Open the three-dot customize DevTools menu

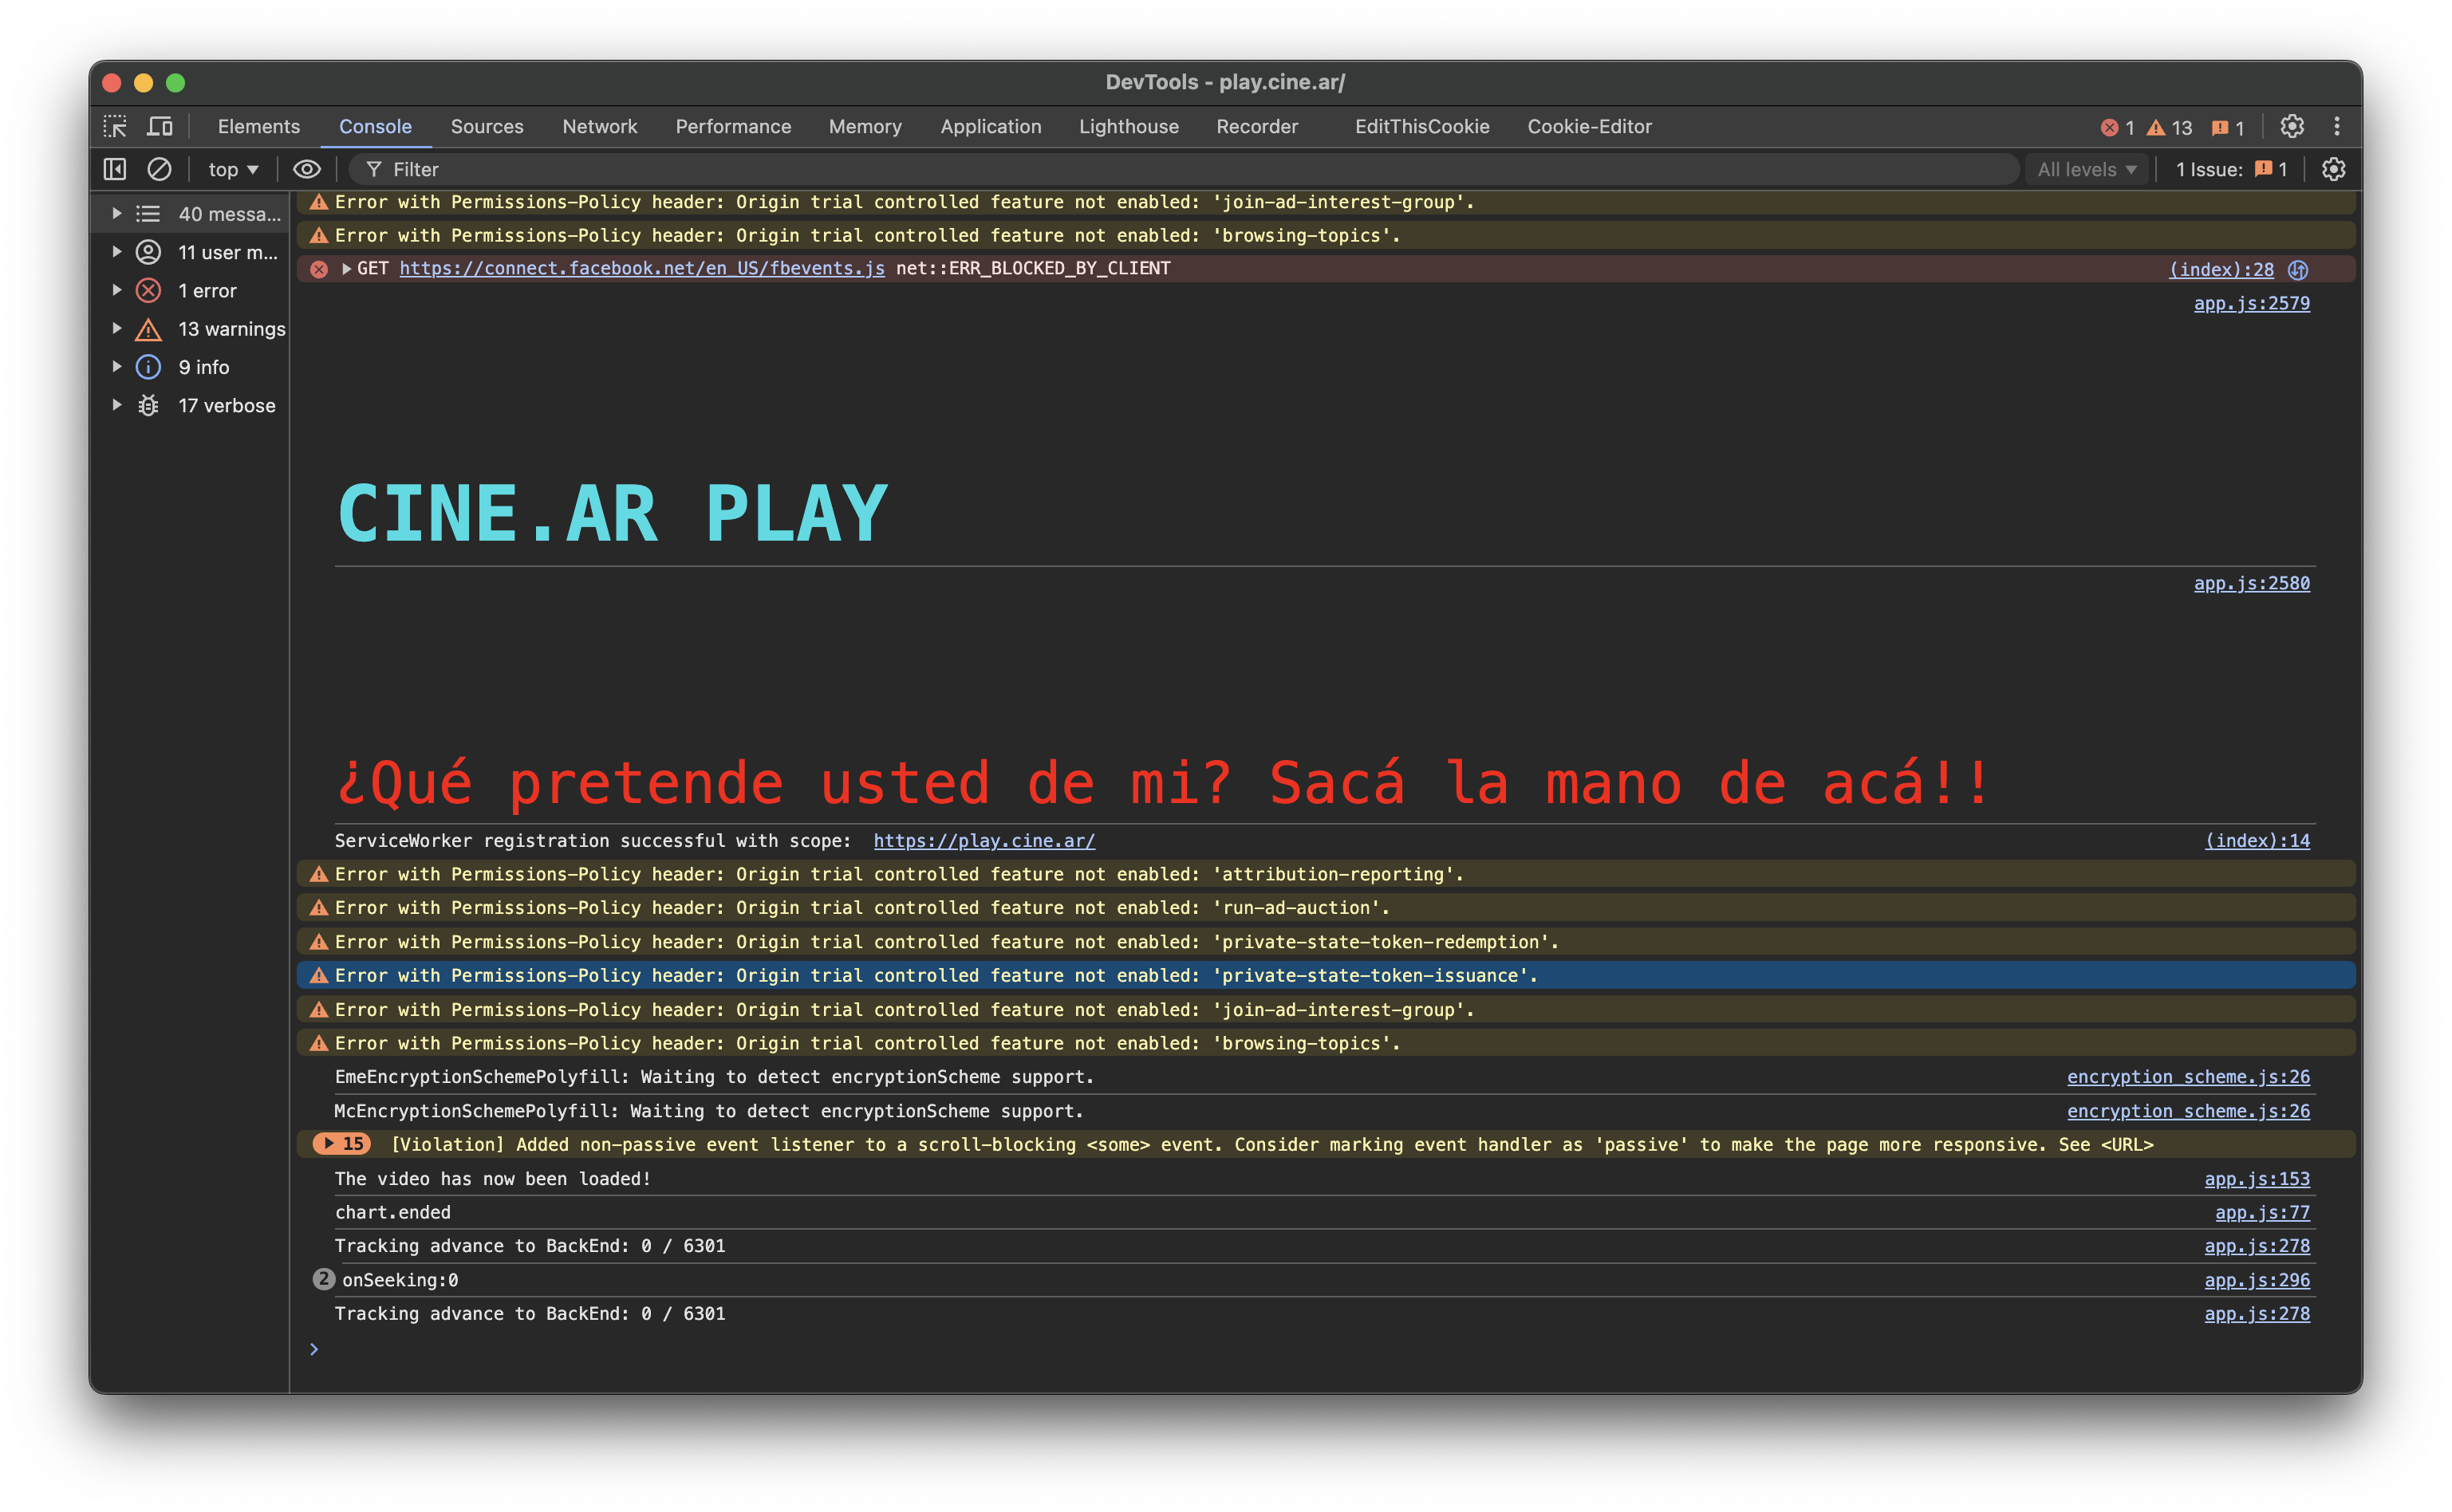pos(2337,126)
